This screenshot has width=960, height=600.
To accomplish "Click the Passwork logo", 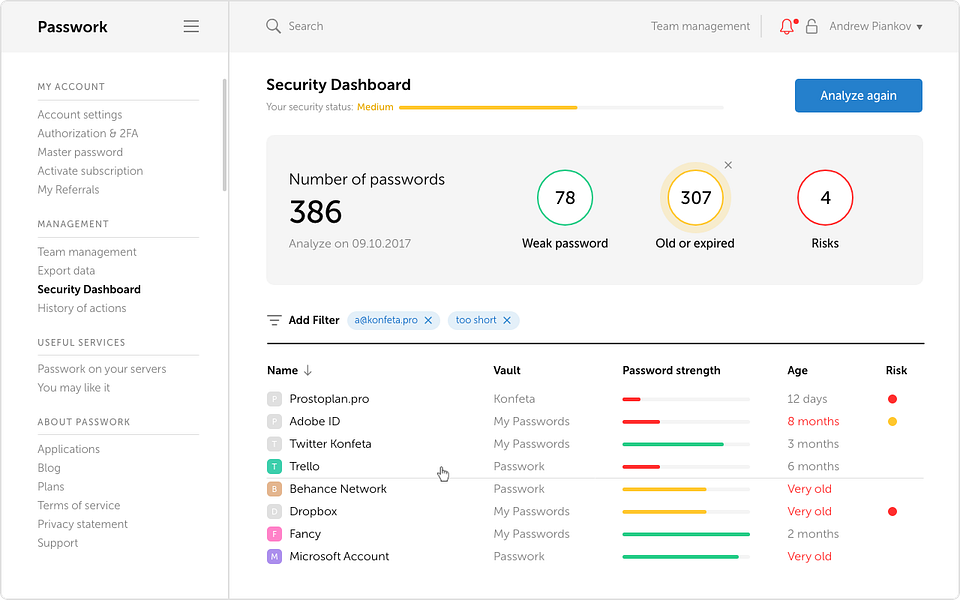I will pos(72,27).
